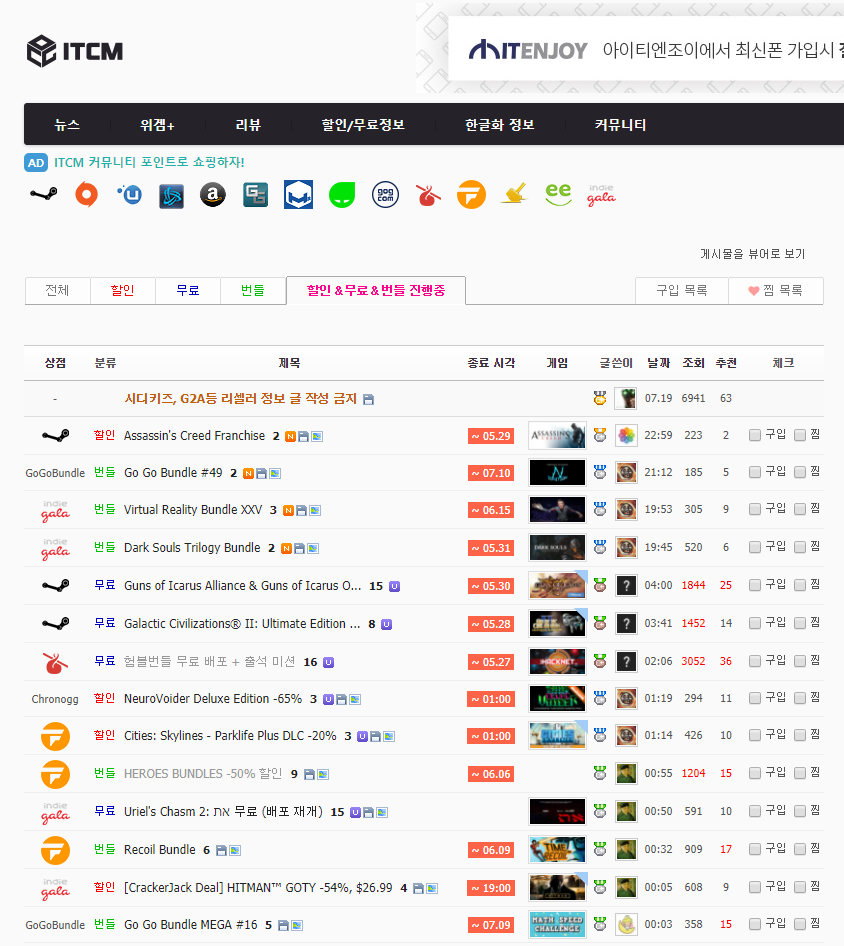Select the green 'ee' store icon
Viewport: 844px width, 946px height.
(x=558, y=194)
